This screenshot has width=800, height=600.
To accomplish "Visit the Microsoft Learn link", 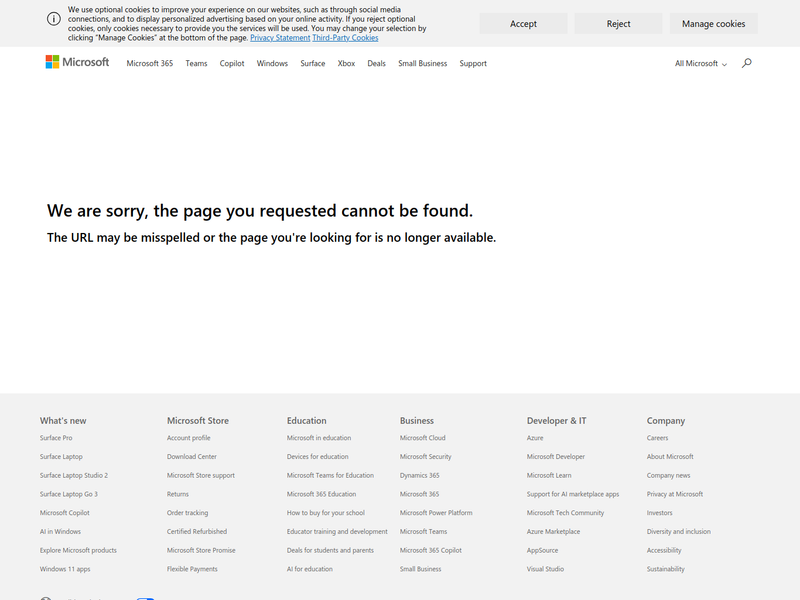I will click(x=549, y=475).
